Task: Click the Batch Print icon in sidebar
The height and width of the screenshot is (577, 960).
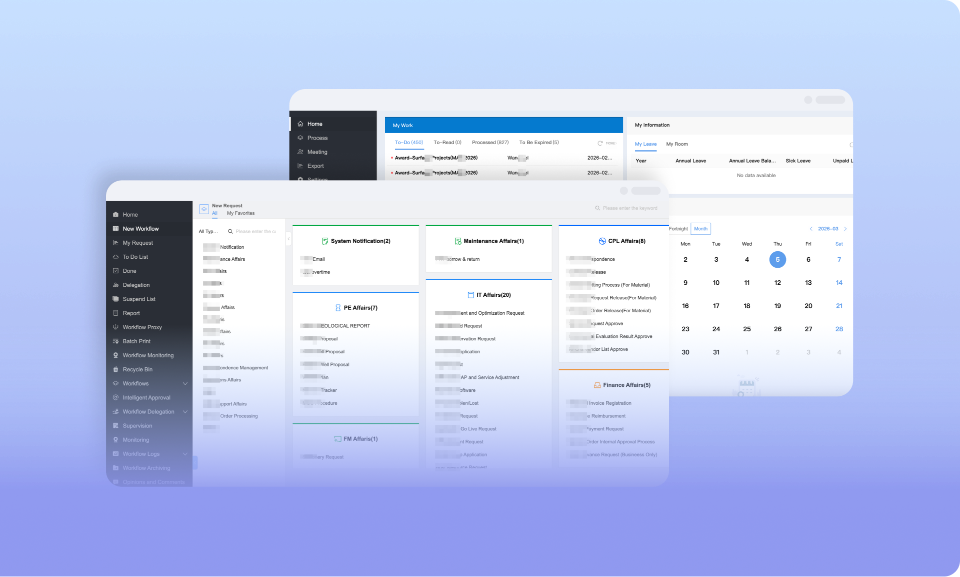Action: (x=116, y=341)
